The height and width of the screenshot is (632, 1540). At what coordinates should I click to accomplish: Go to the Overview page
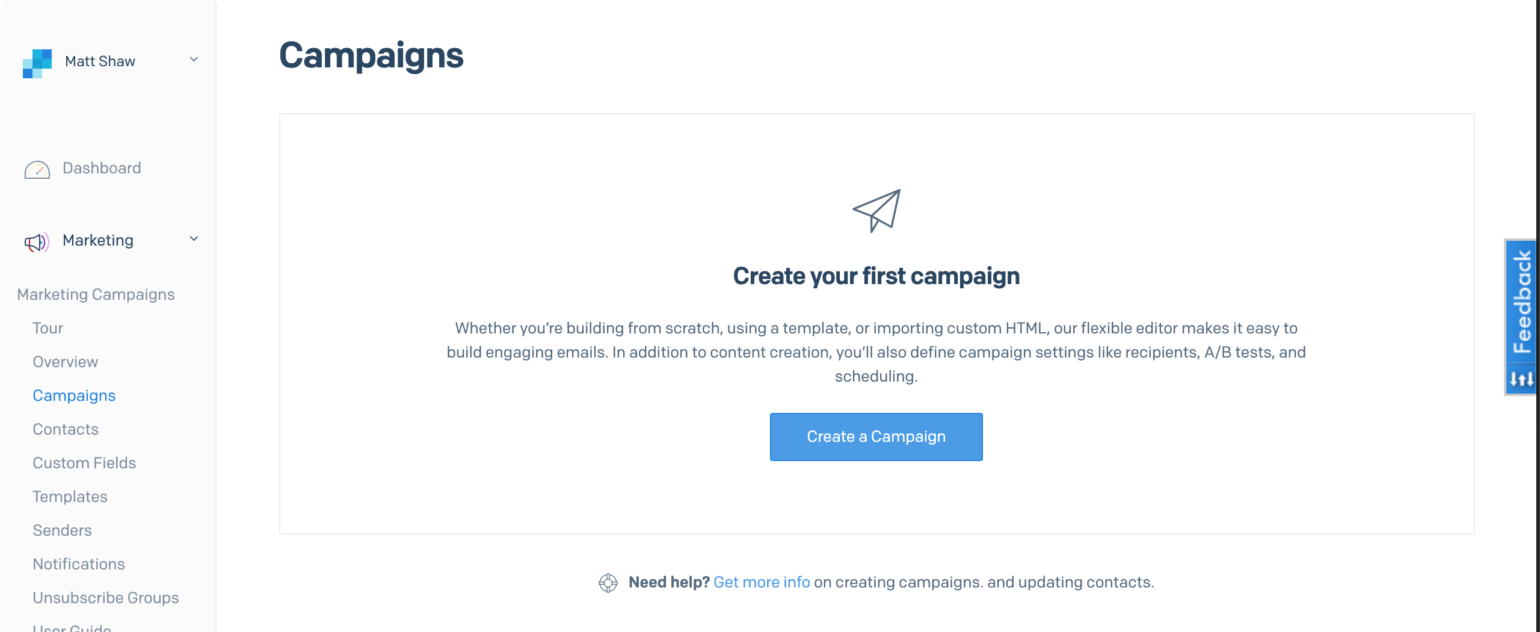pyautogui.click(x=65, y=362)
